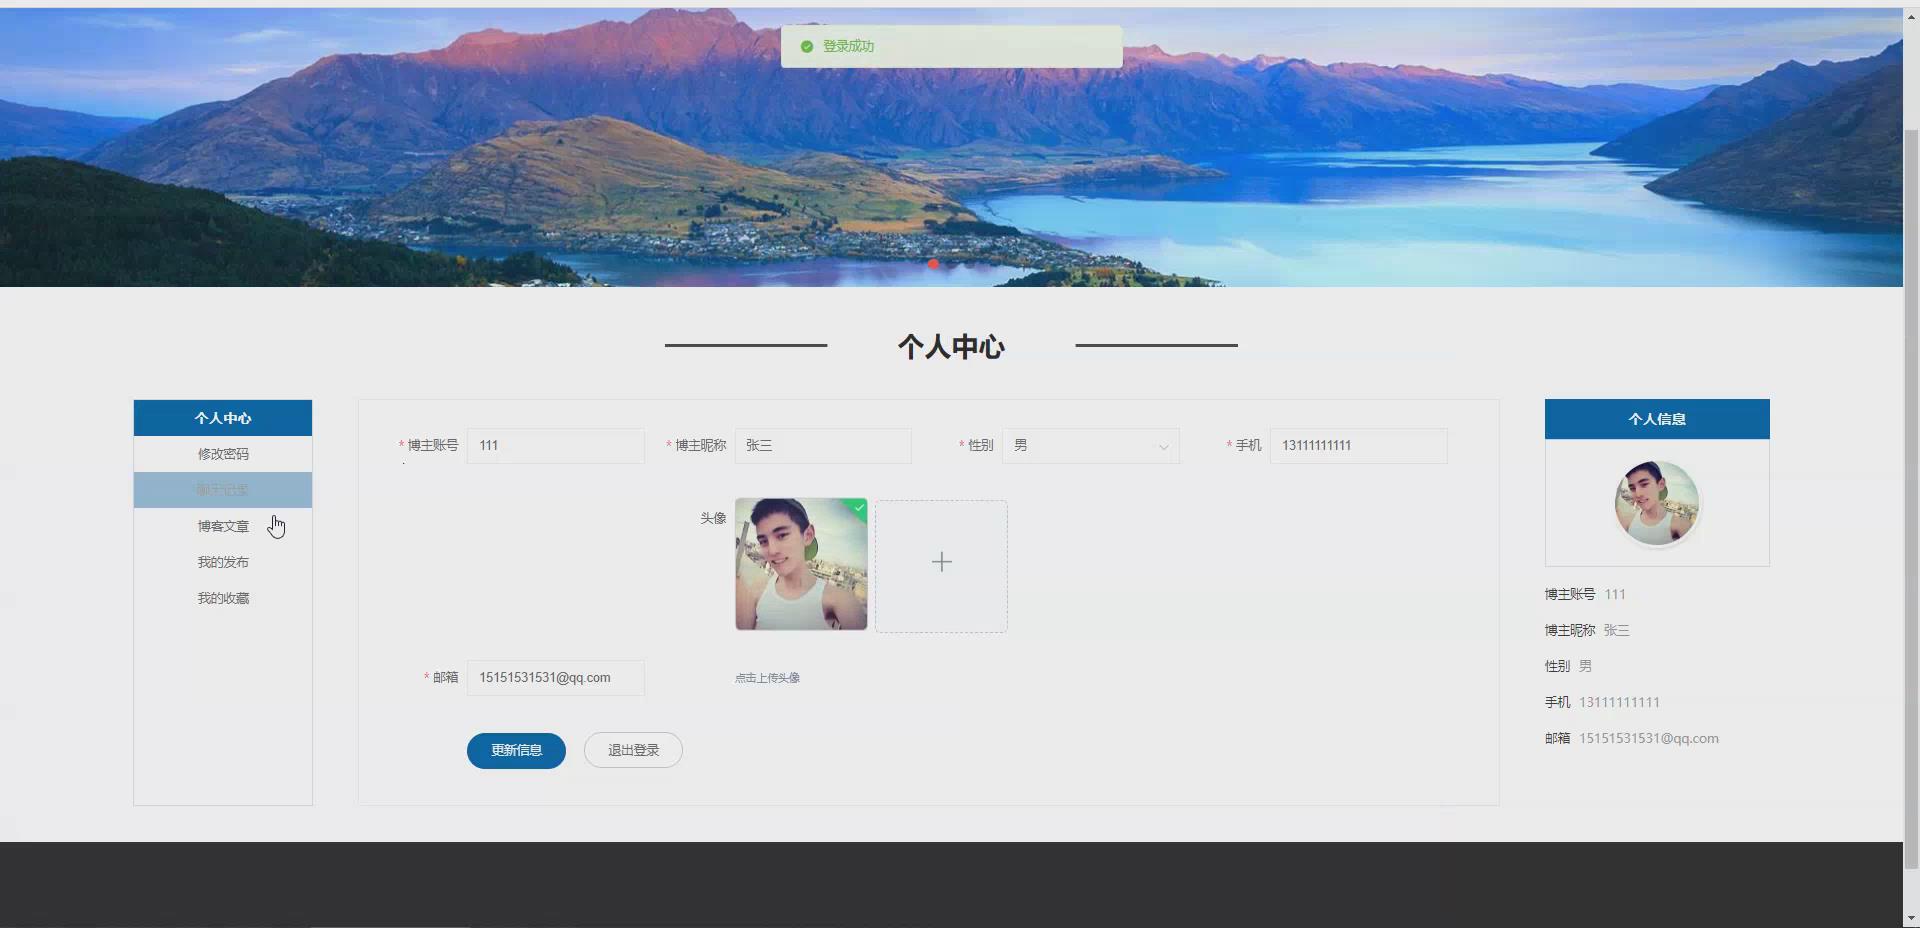This screenshot has width=1920, height=928.
Task: Click the highlighted 聊天记录 sidebar item
Action: (x=222, y=489)
